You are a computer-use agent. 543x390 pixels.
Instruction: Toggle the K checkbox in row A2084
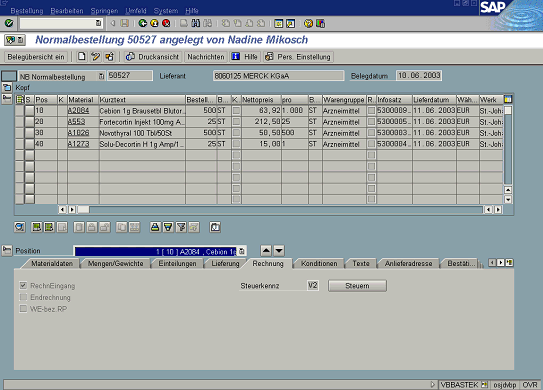[236, 110]
